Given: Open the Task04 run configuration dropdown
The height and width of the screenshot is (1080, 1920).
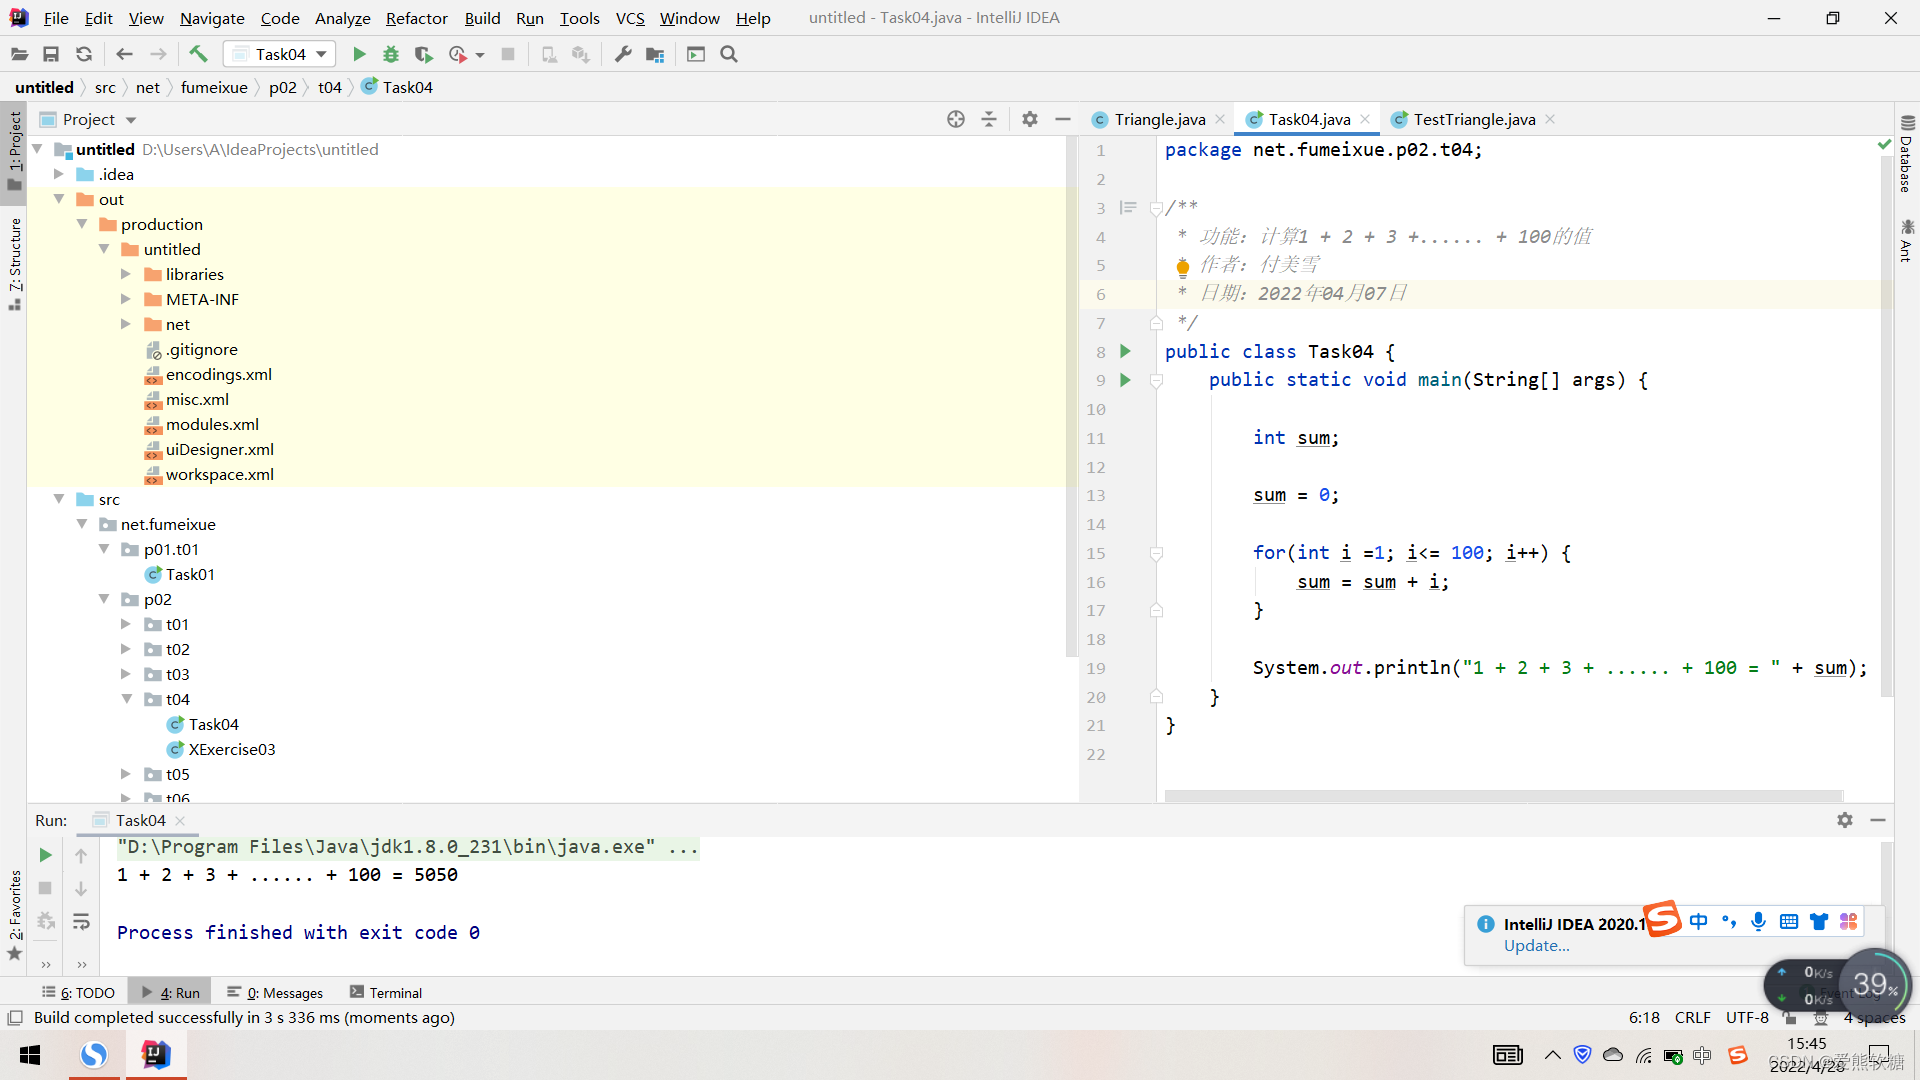Looking at the screenshot, I should point(280,54).
